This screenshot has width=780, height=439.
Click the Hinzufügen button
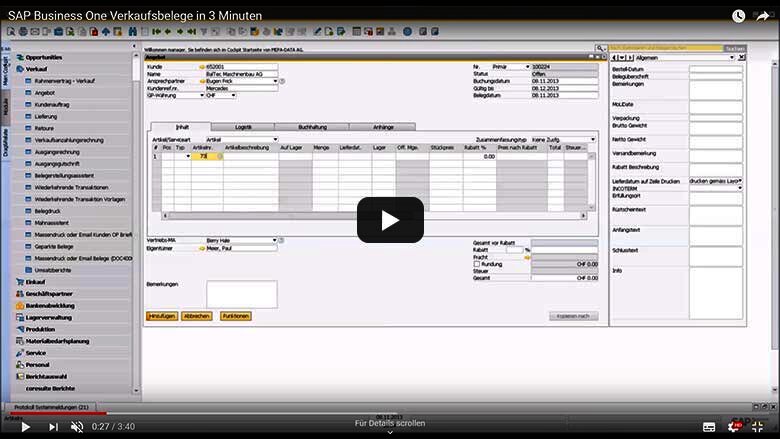coord(162,316)
